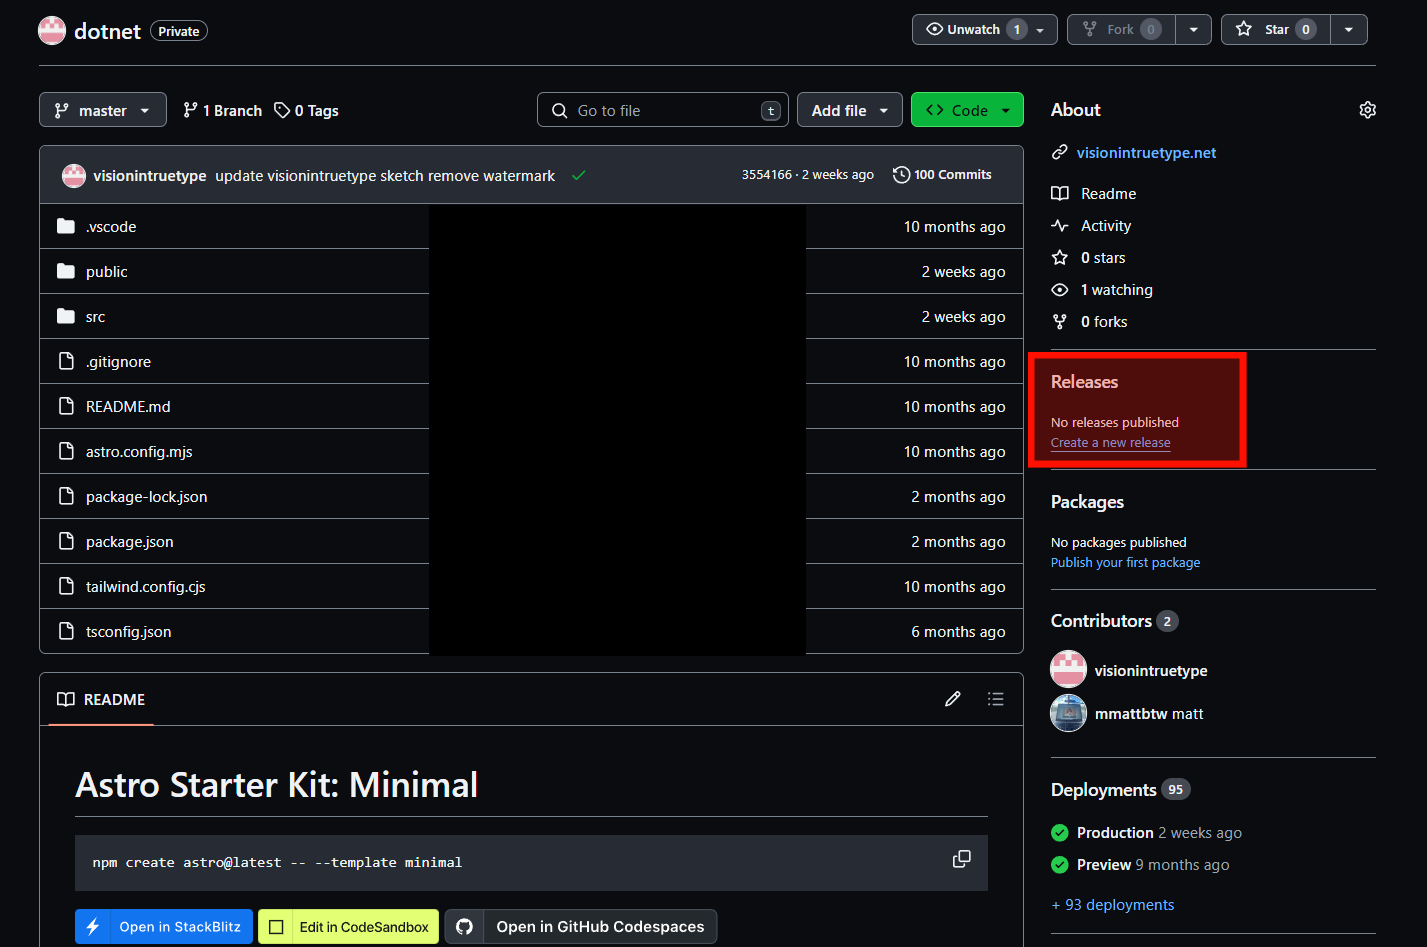Click the Unwatch eye button

(972, 29)
